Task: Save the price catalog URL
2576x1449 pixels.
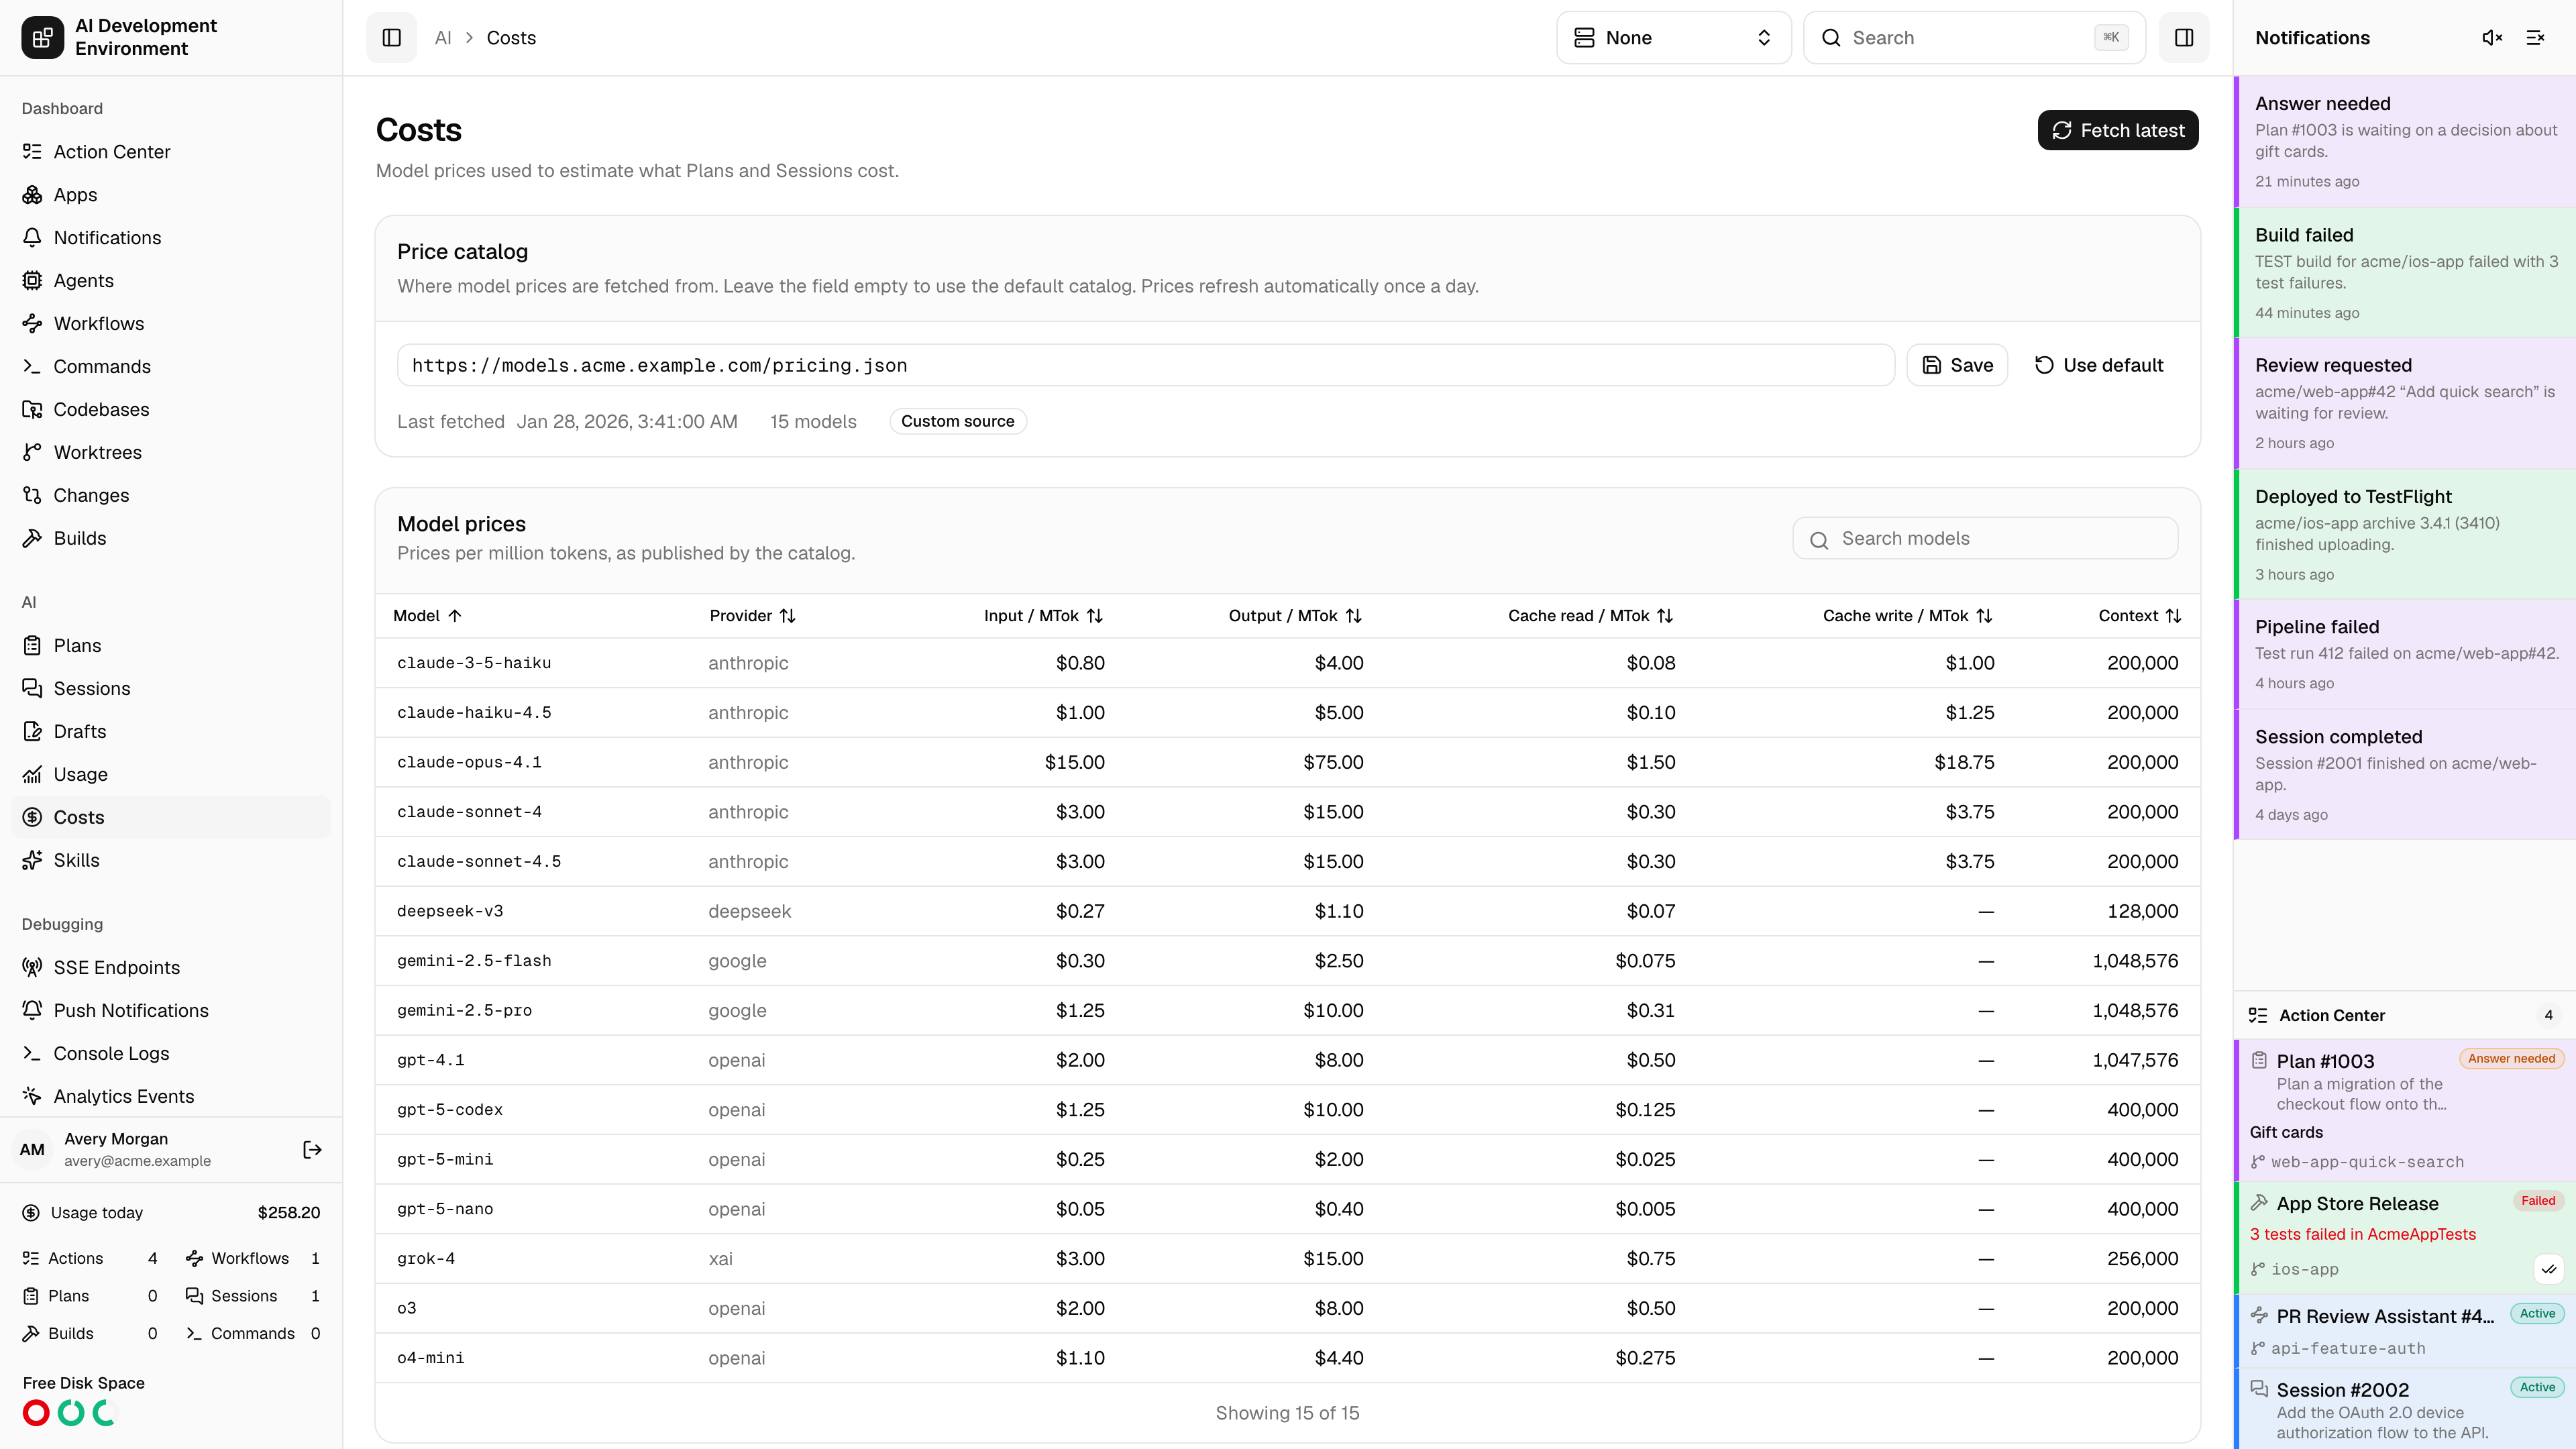Action: point(1957,366)
